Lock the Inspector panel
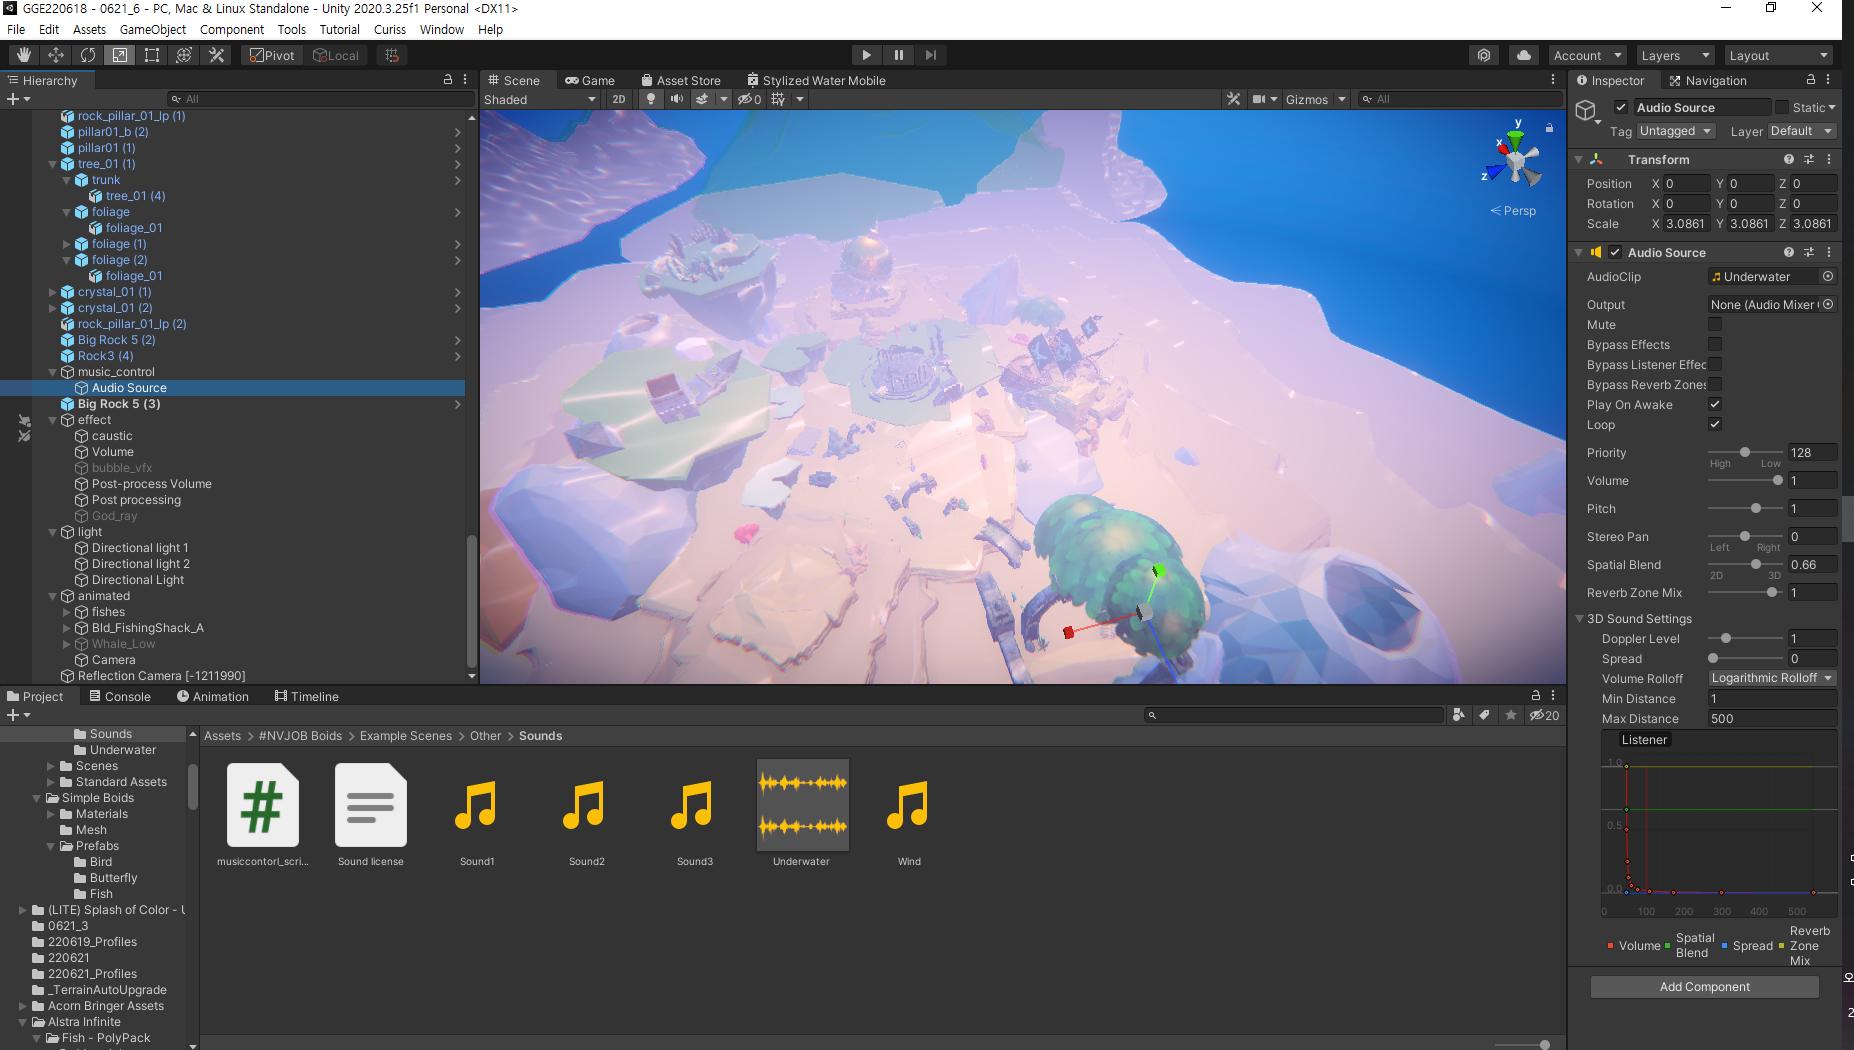The width and height of the screenshot is (1854, 1050). (1810, 80)
